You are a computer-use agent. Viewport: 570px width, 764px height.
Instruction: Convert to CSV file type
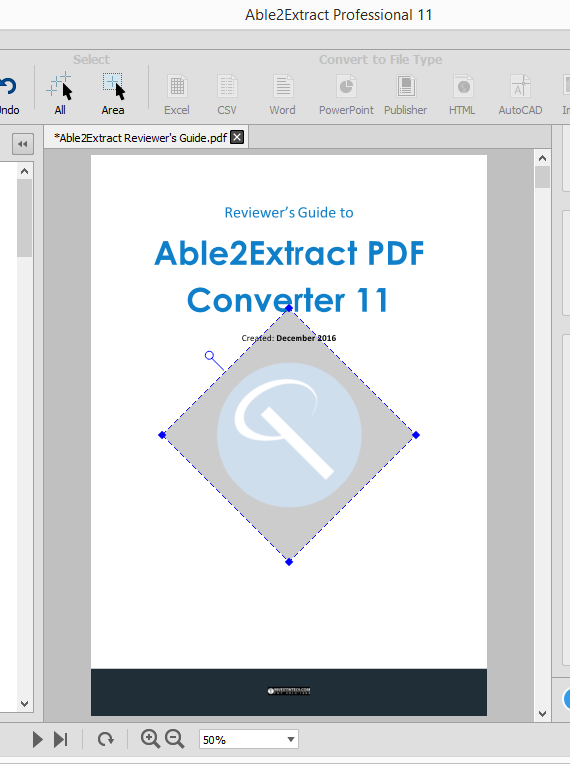tap(227, 95)
